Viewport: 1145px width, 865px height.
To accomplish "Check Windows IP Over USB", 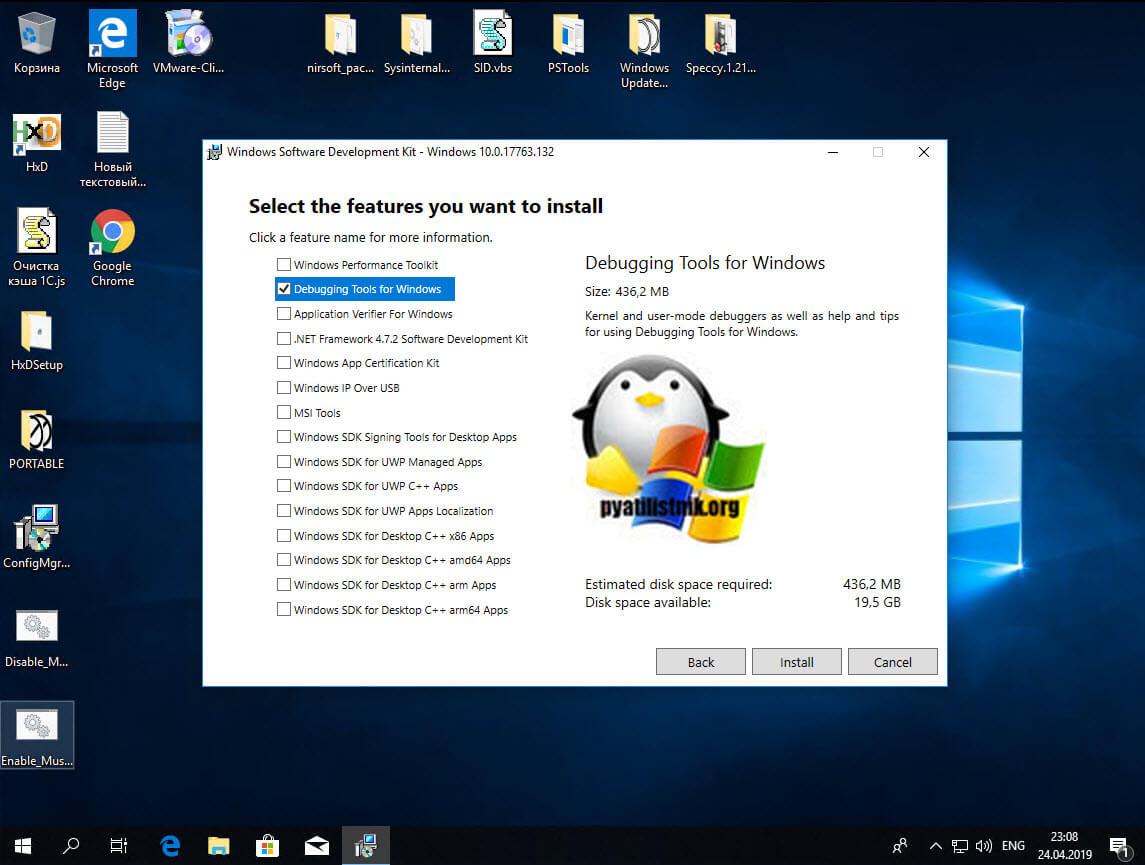I will pos(284,388).
